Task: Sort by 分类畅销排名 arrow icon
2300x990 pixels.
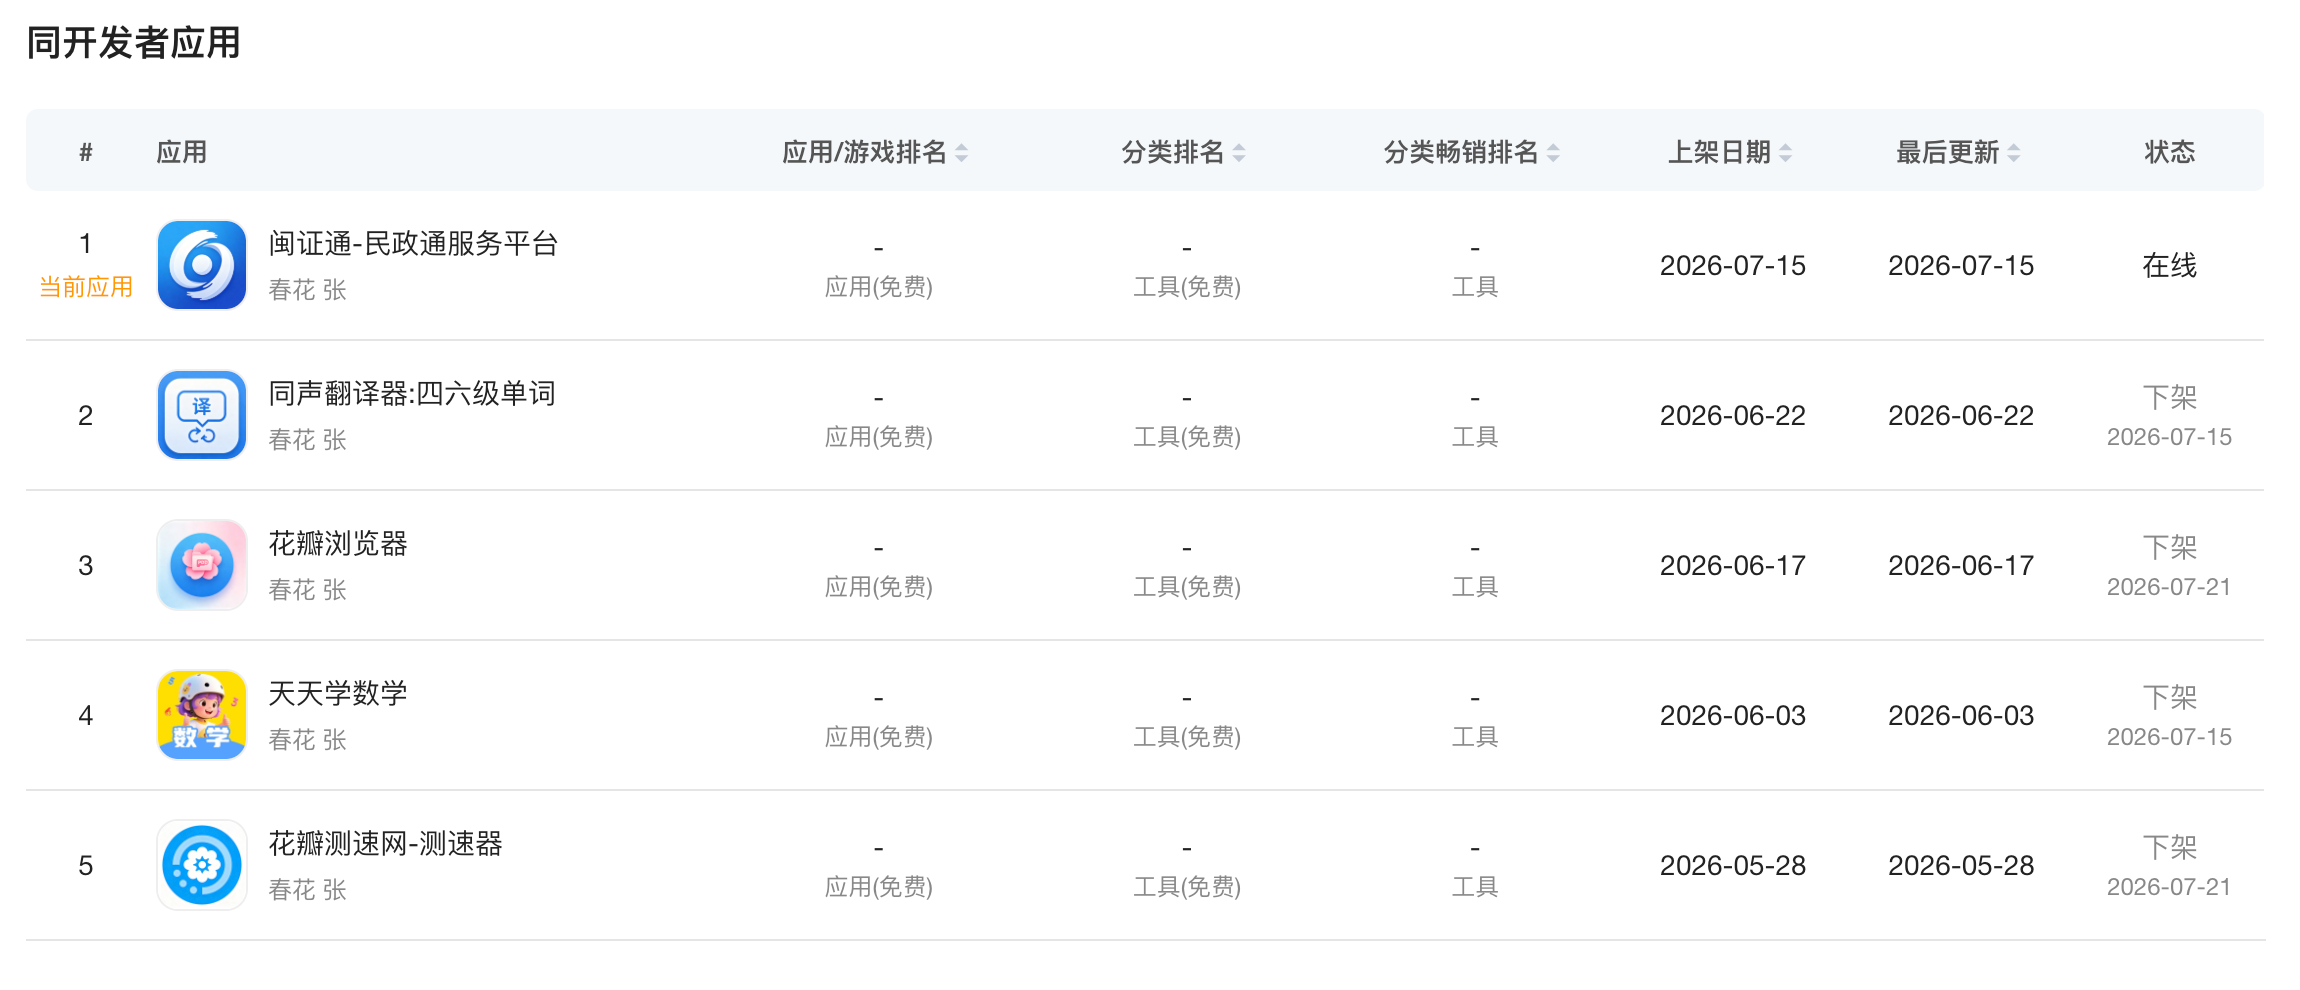Action: click(1553, 153)
